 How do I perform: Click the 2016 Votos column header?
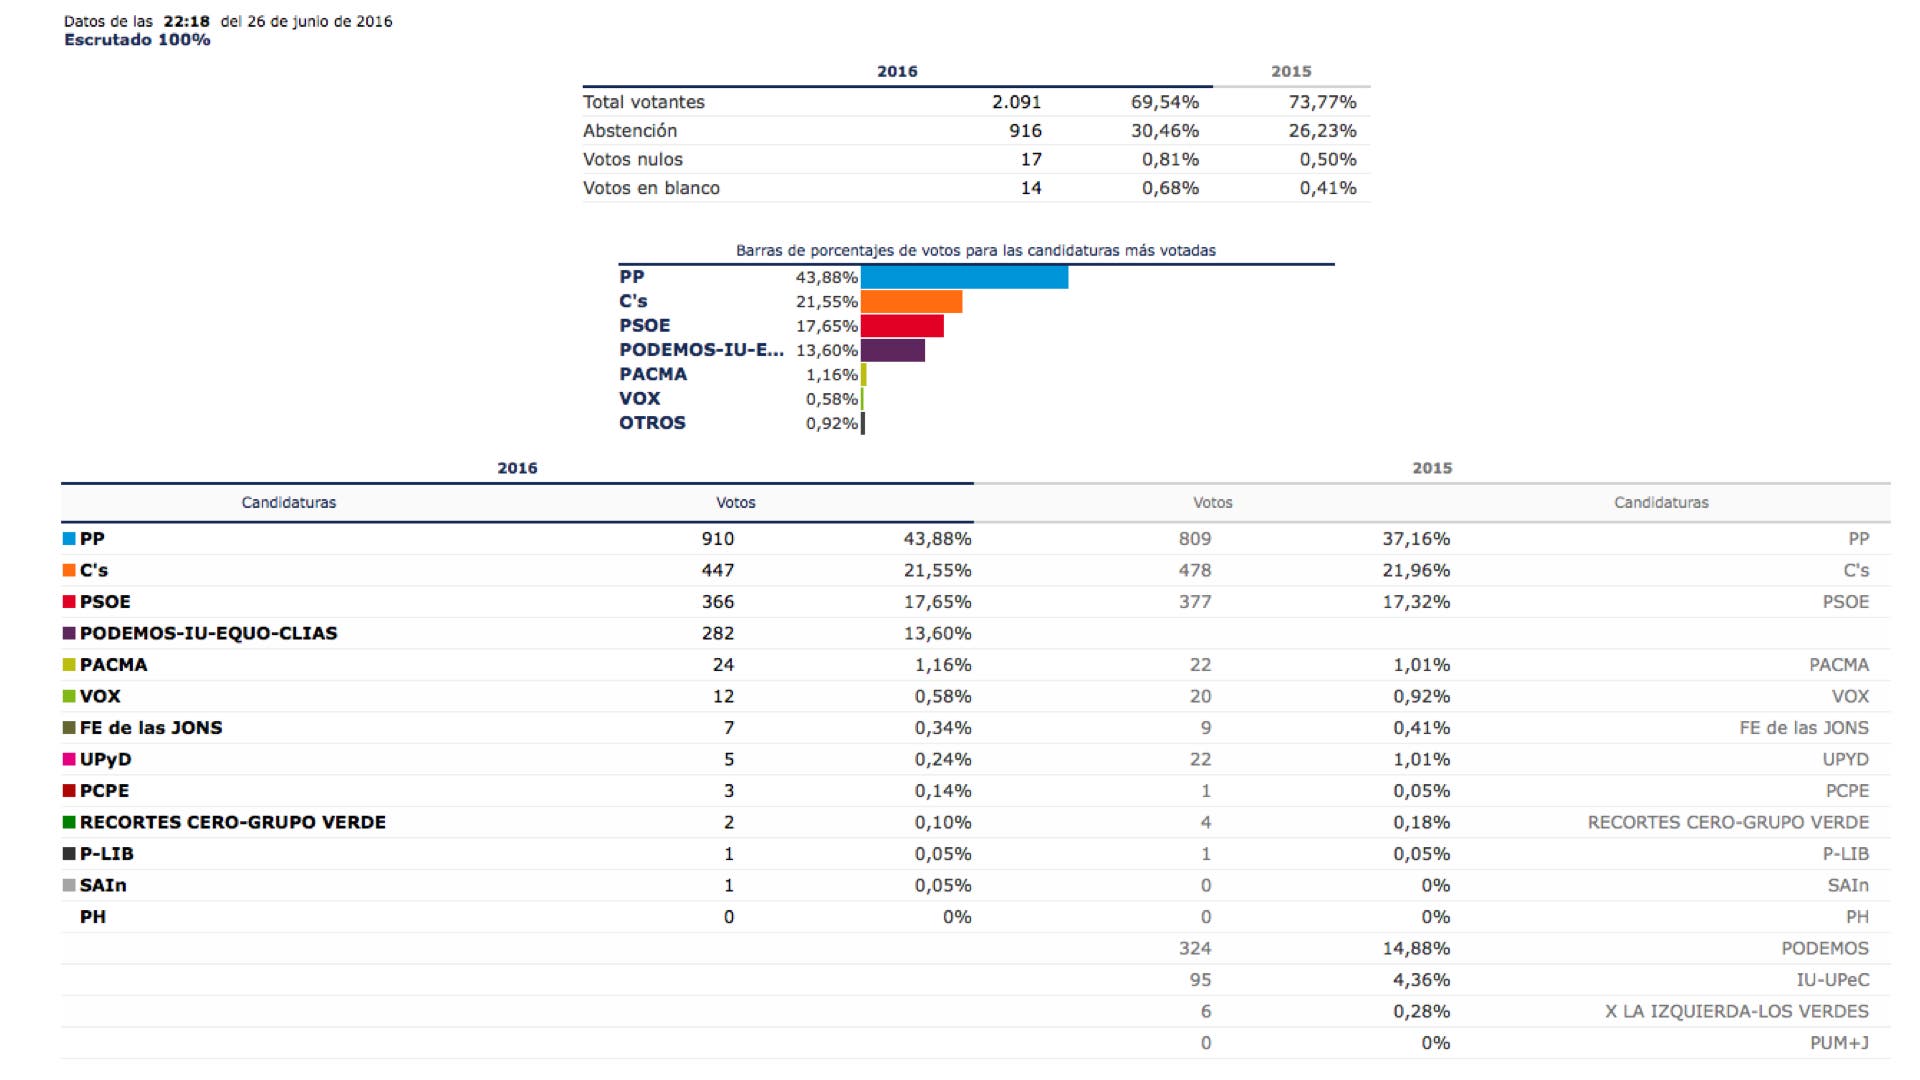tap(735, 503)
